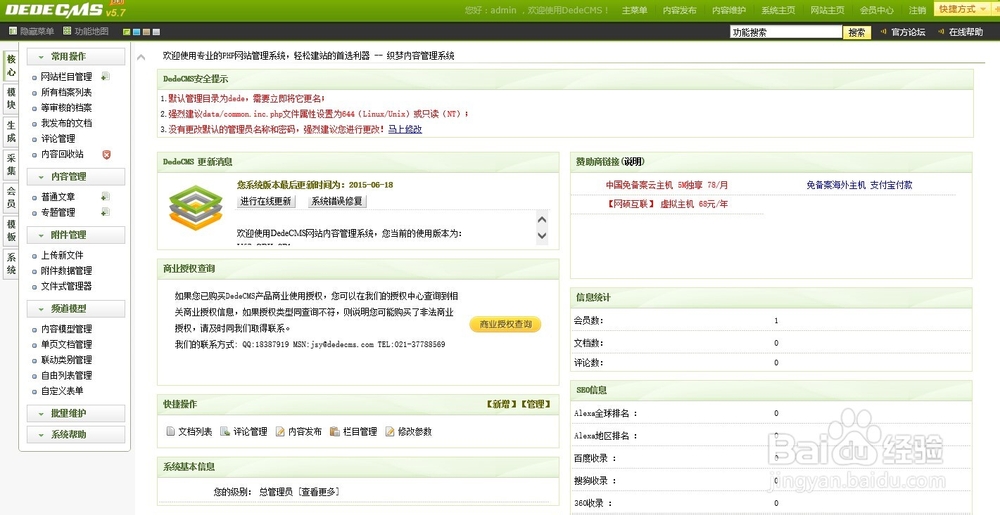Open 等审核的档案 in sidebar
Image resolution: width=1000 pixels, height=515 pixels.
(x=66, y=108)
